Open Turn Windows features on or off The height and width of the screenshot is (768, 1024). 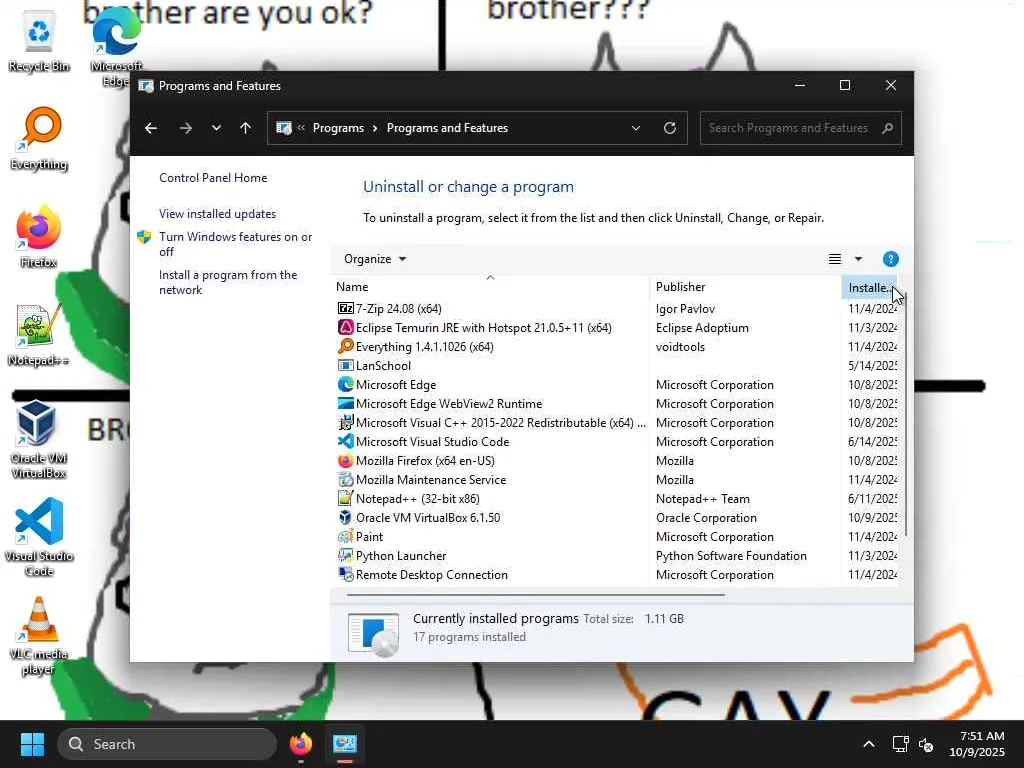[x=235, y=244]
